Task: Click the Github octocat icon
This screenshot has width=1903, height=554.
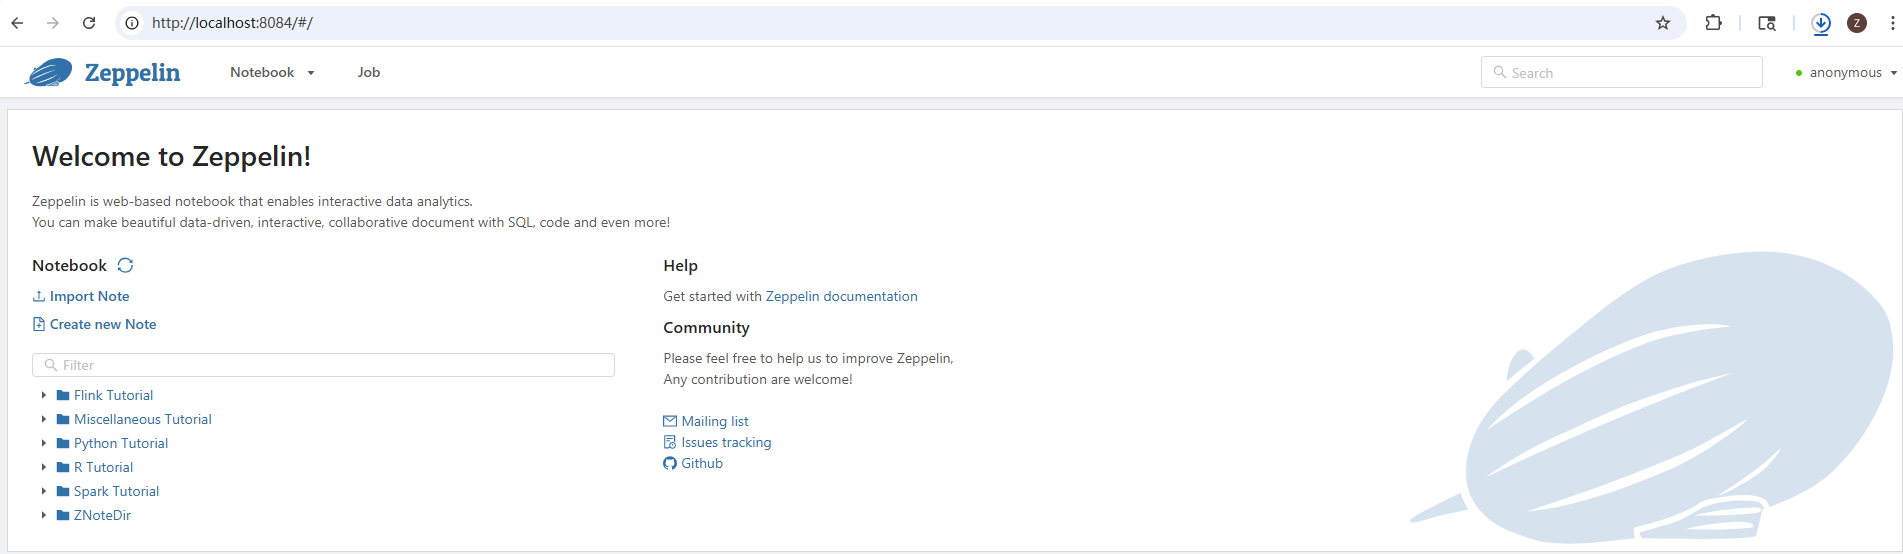Action: 670,463
